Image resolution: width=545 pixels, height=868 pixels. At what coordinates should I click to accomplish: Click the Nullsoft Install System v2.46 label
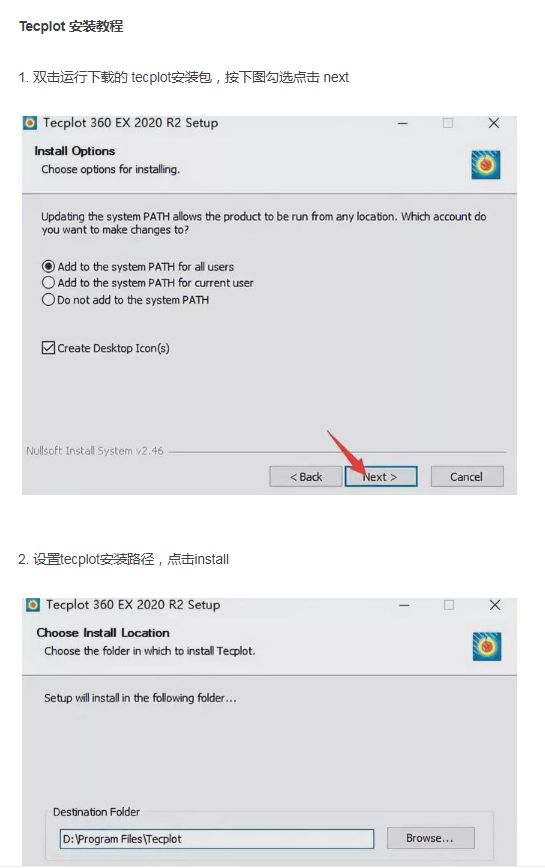point(95,451)
